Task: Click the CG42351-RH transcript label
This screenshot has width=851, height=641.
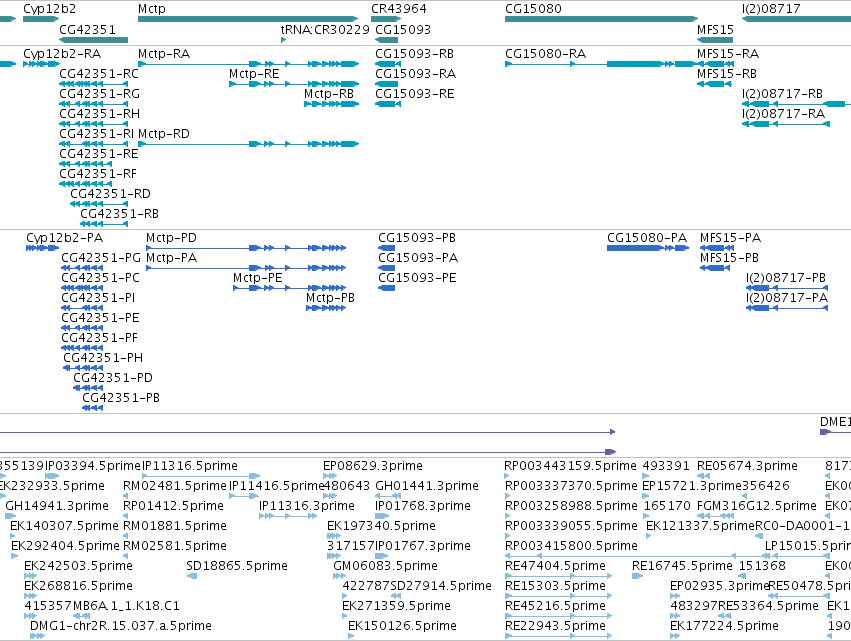Action: (x=99, y=114)
